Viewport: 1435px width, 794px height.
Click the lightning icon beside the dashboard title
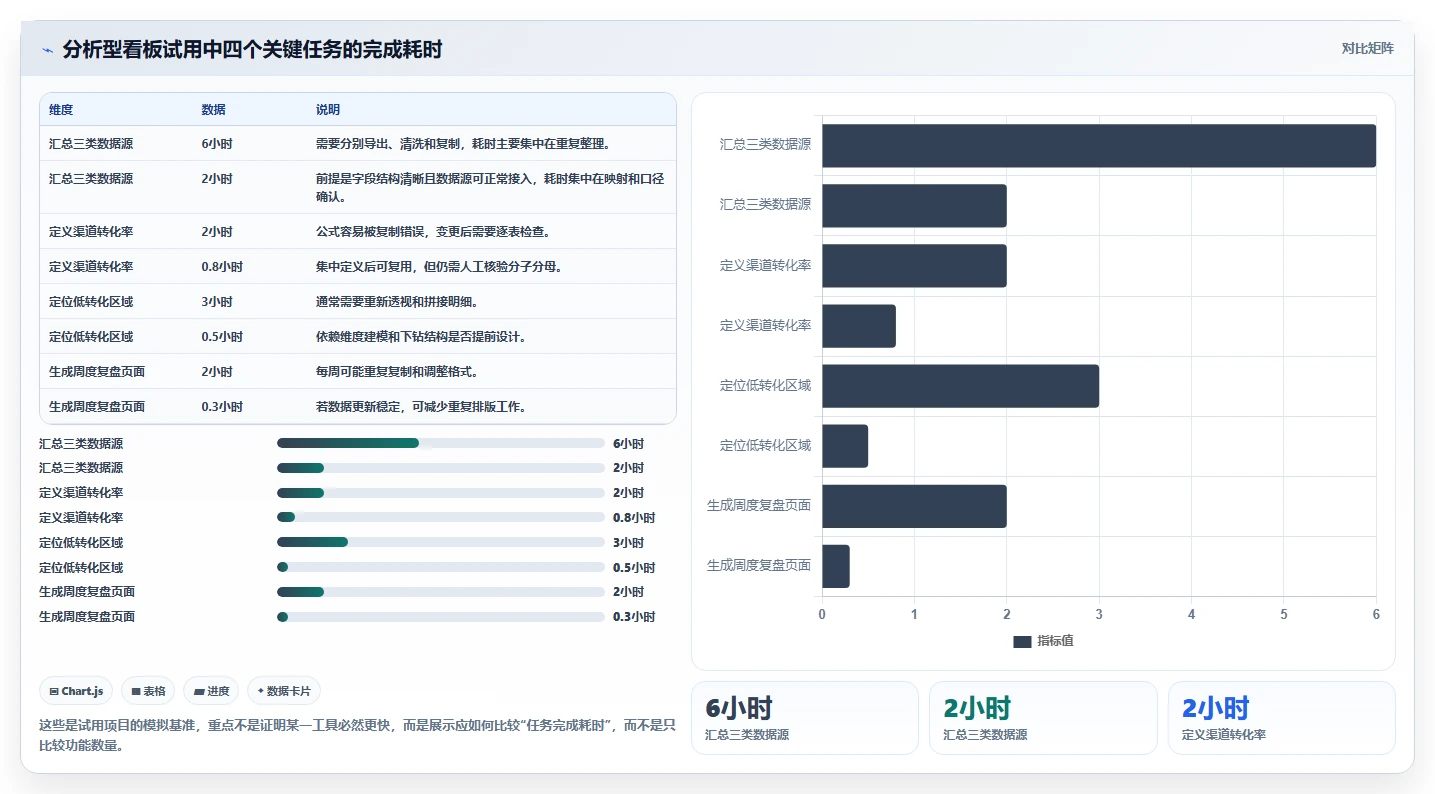47,50
